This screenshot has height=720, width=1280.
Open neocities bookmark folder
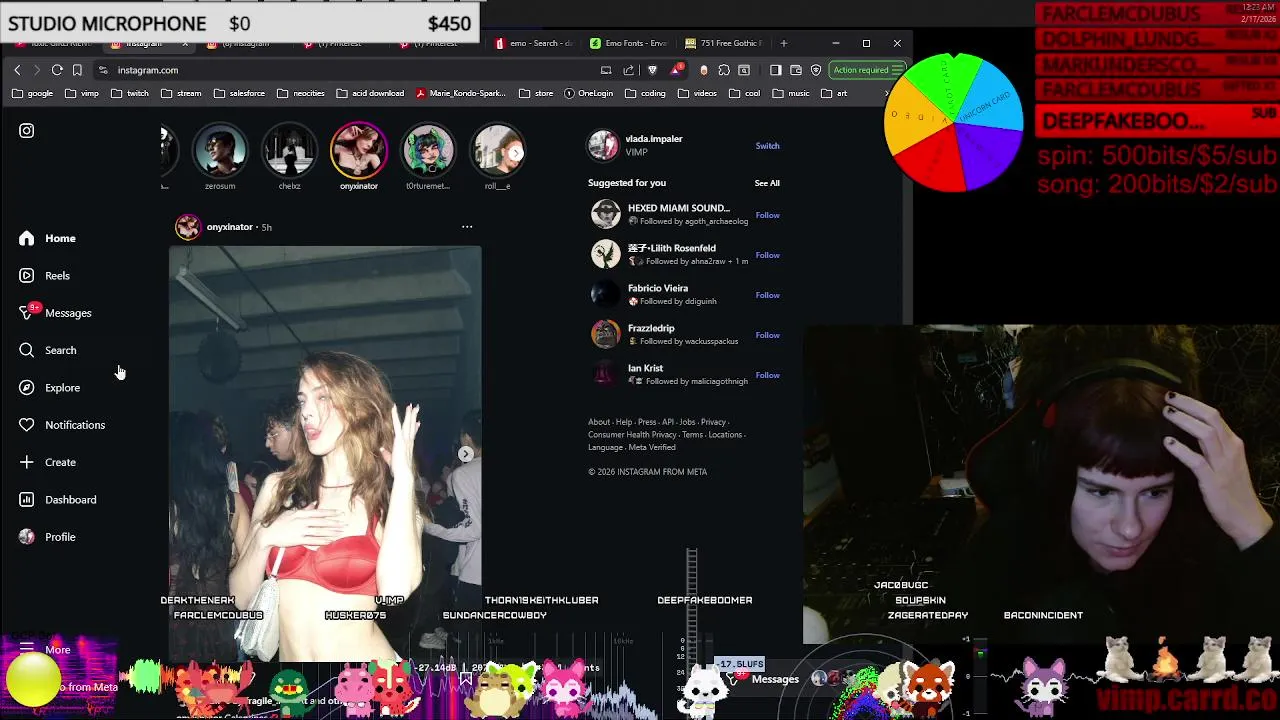[x=300, y=93]
